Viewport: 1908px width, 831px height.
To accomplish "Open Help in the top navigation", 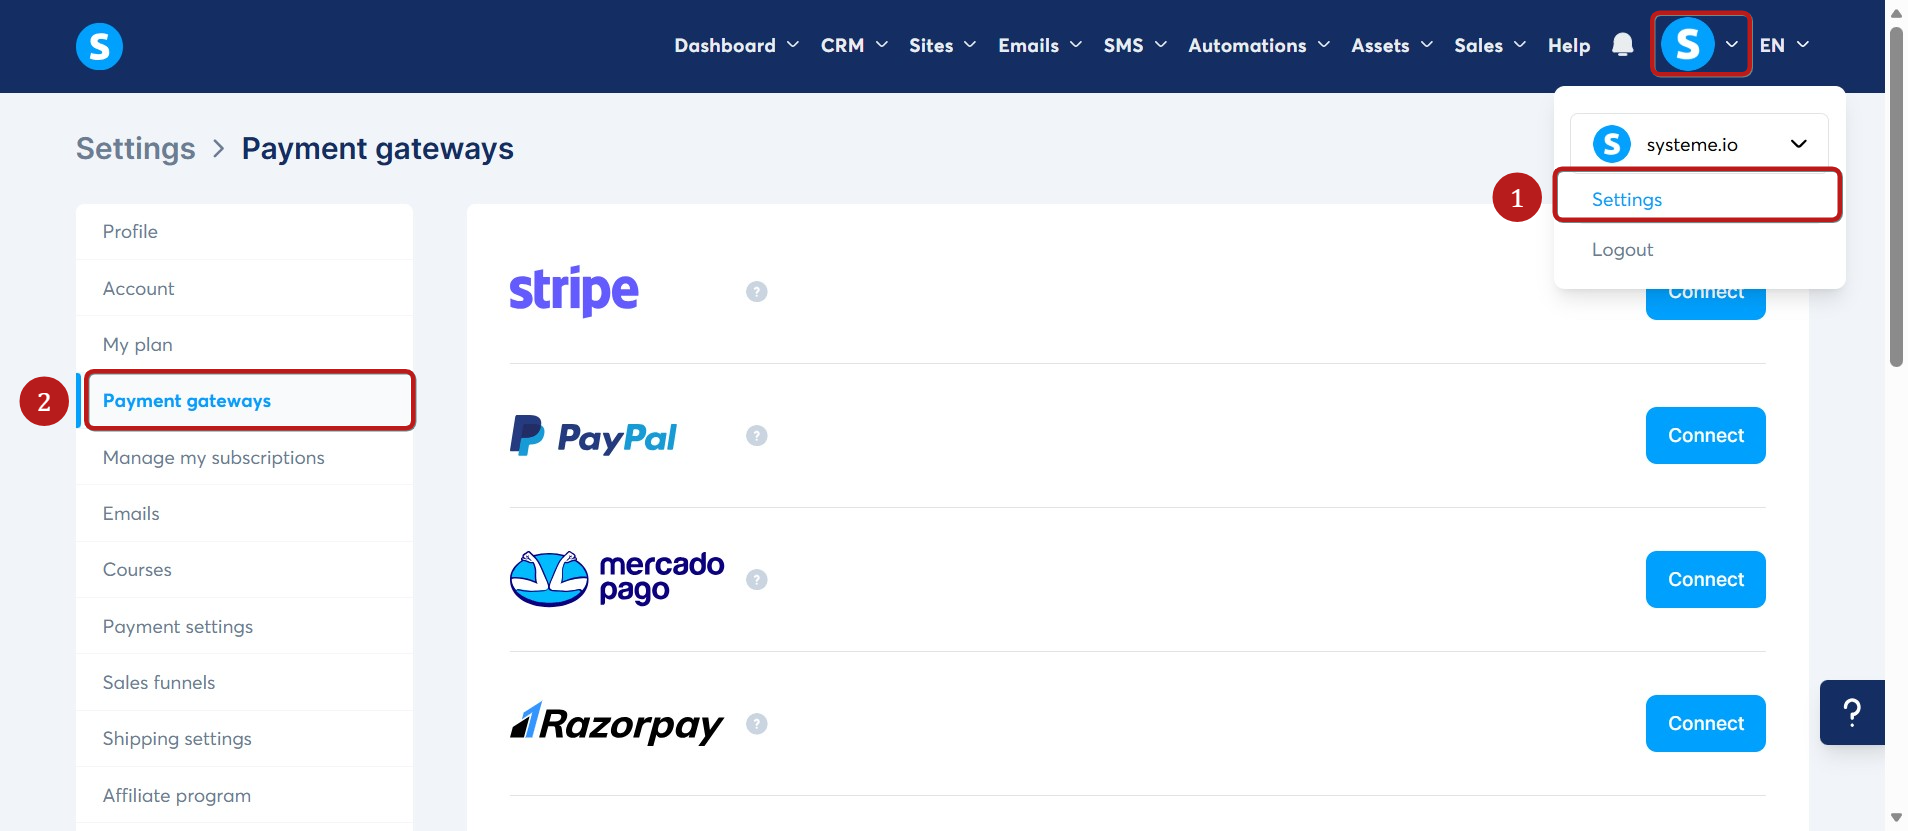I will point(1569,45).
